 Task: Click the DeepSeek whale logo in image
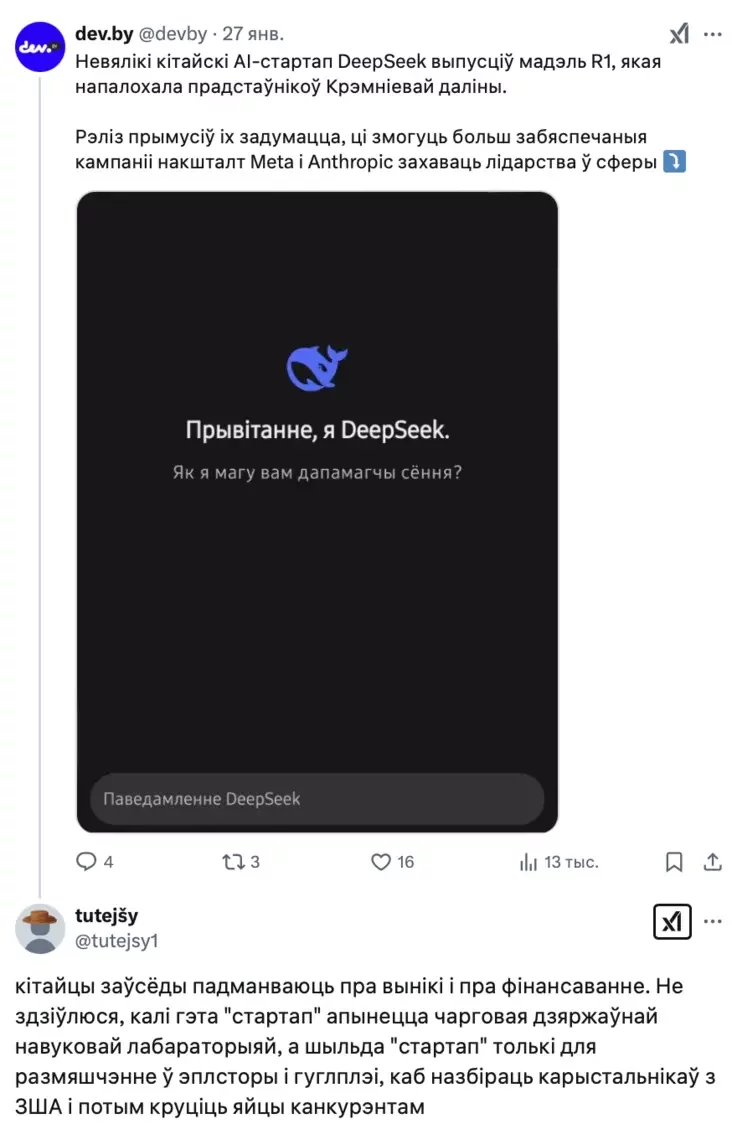tap(317, 367)
